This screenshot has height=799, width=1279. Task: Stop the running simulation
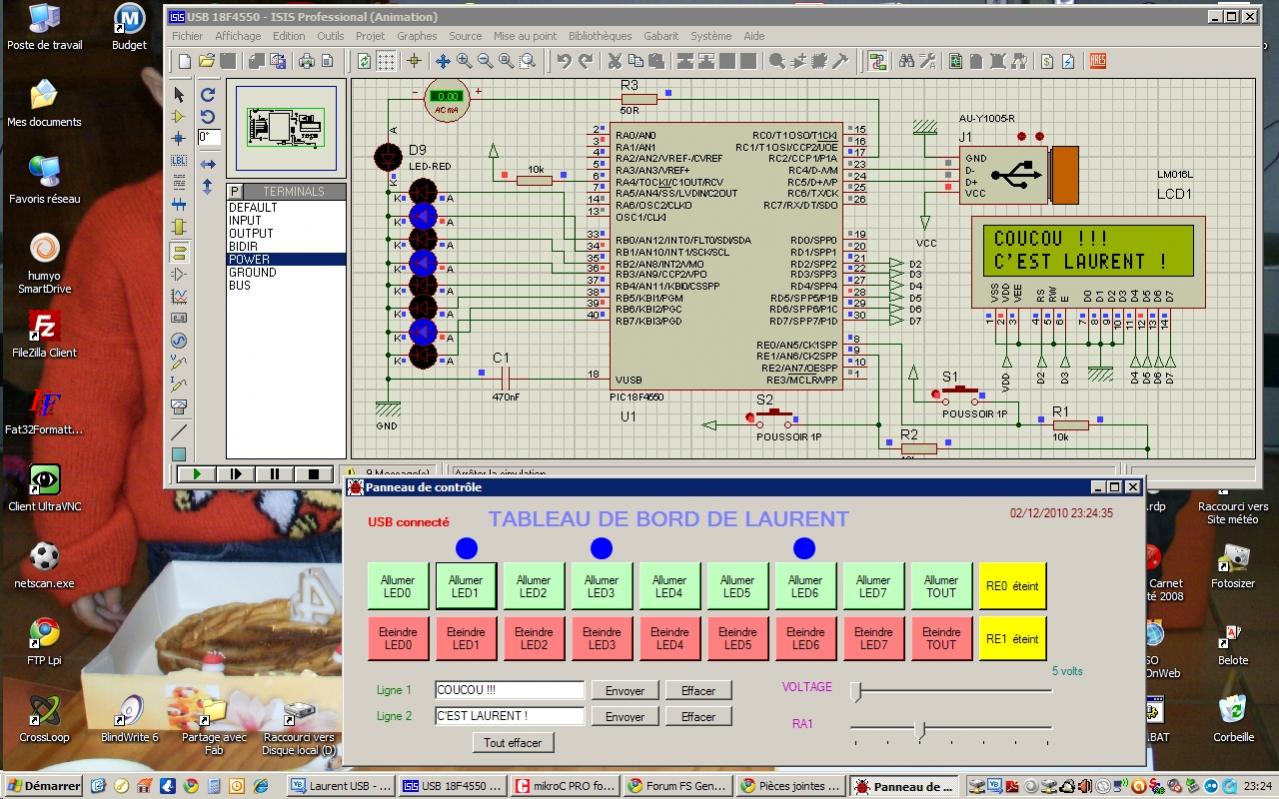[x=313, y=474]
